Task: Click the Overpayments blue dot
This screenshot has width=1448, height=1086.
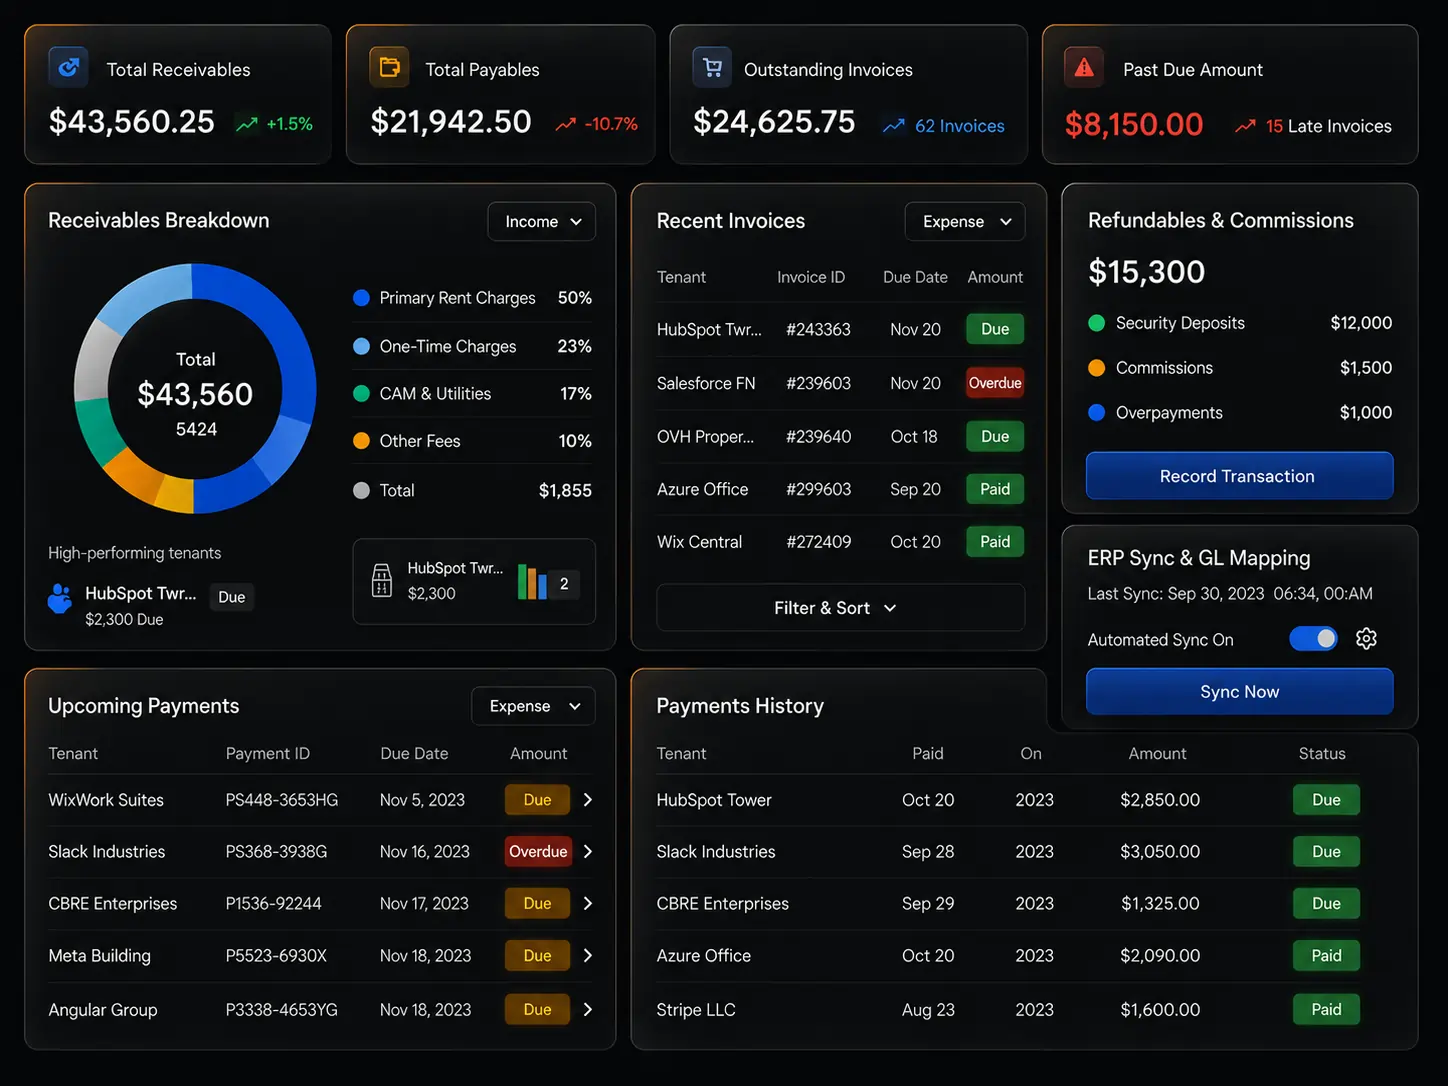Action: tap(1097, 413)
